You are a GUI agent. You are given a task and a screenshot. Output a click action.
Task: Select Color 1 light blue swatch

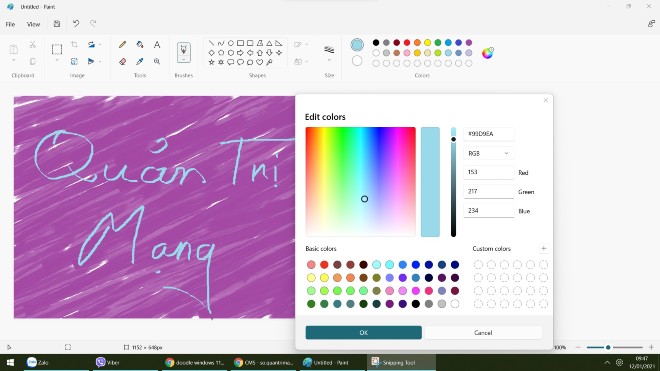[357, 45]
